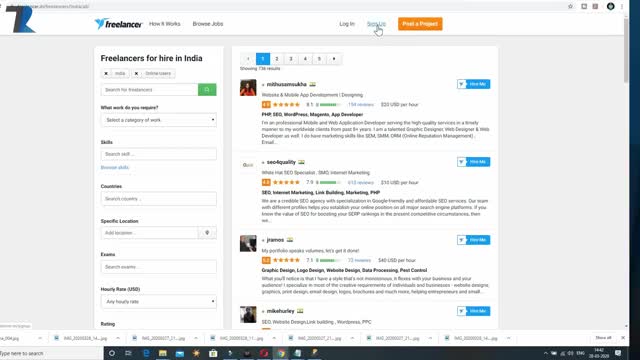Click in the Search for freelancers field

pos(149,89)
